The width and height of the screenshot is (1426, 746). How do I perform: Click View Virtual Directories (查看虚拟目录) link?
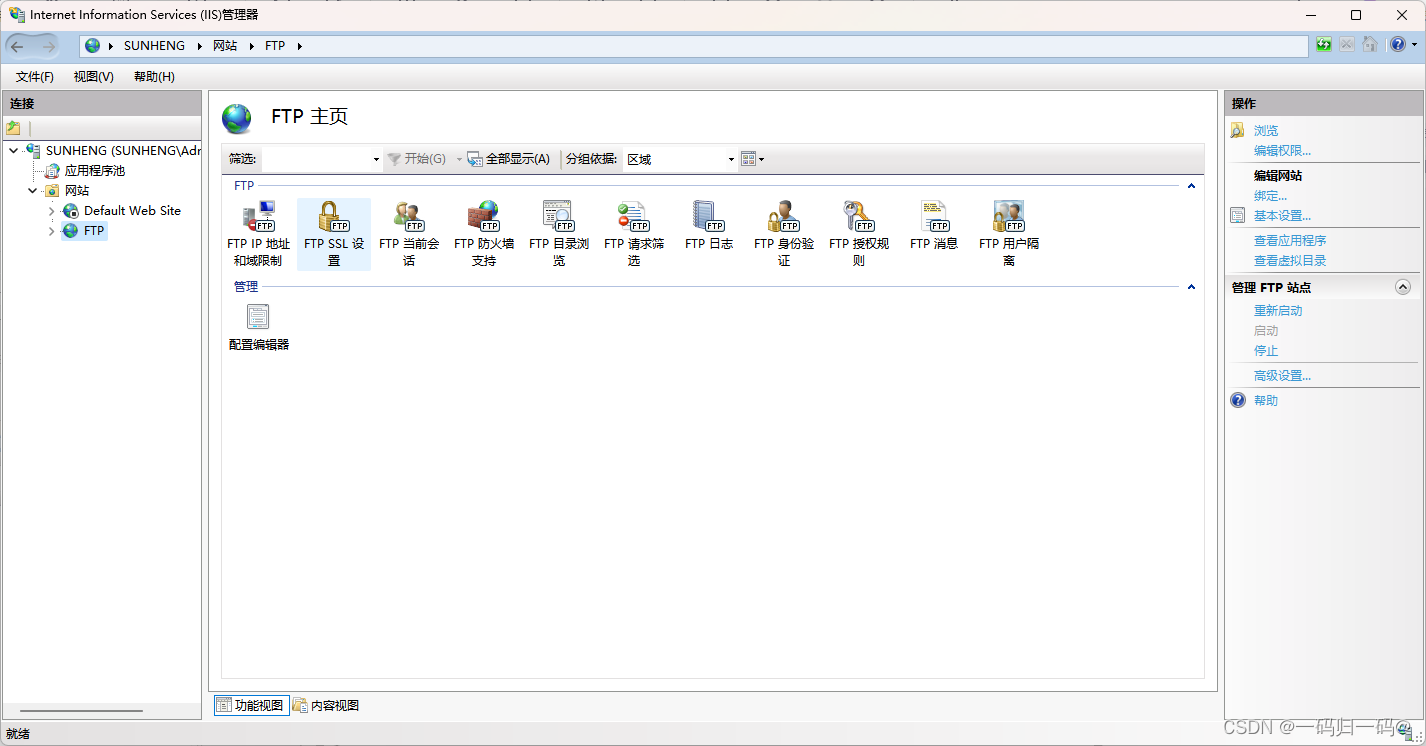tap(1290, 261)
